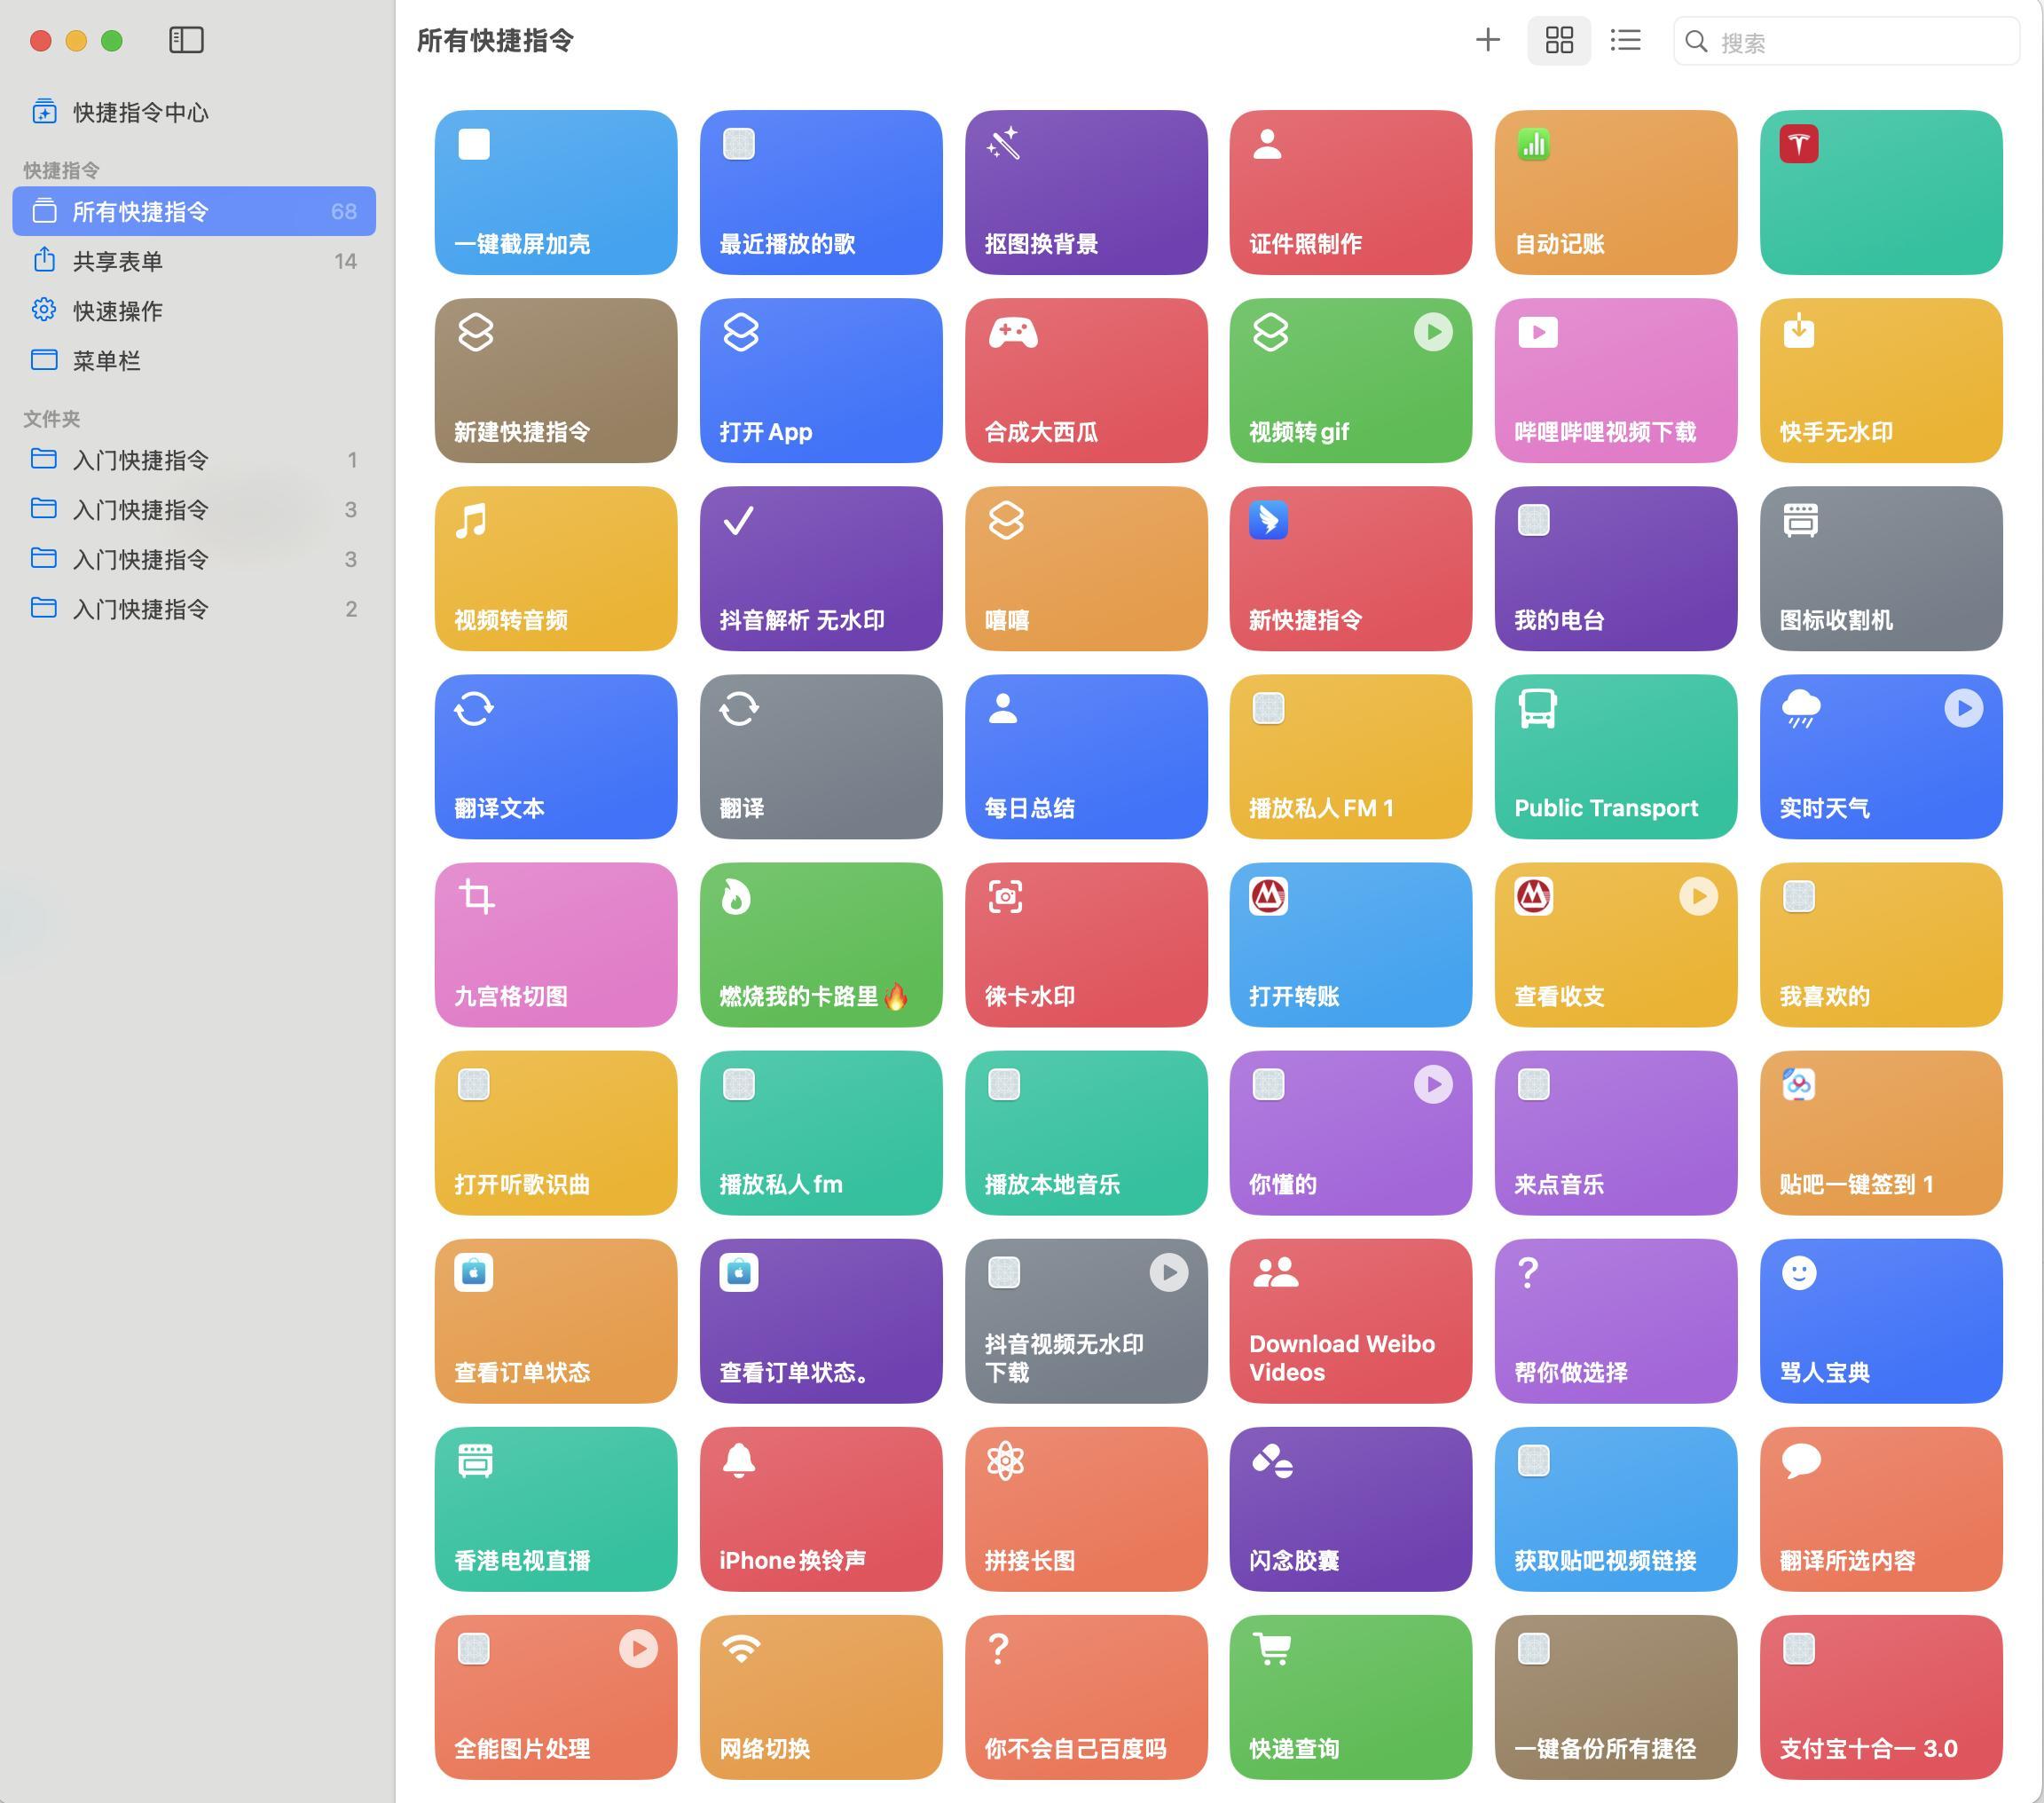Image resolution: width=2044 pixels, height=1803 pixels.
Task: Open 共享表单 in the sidebar
Action: coord(194,261)
